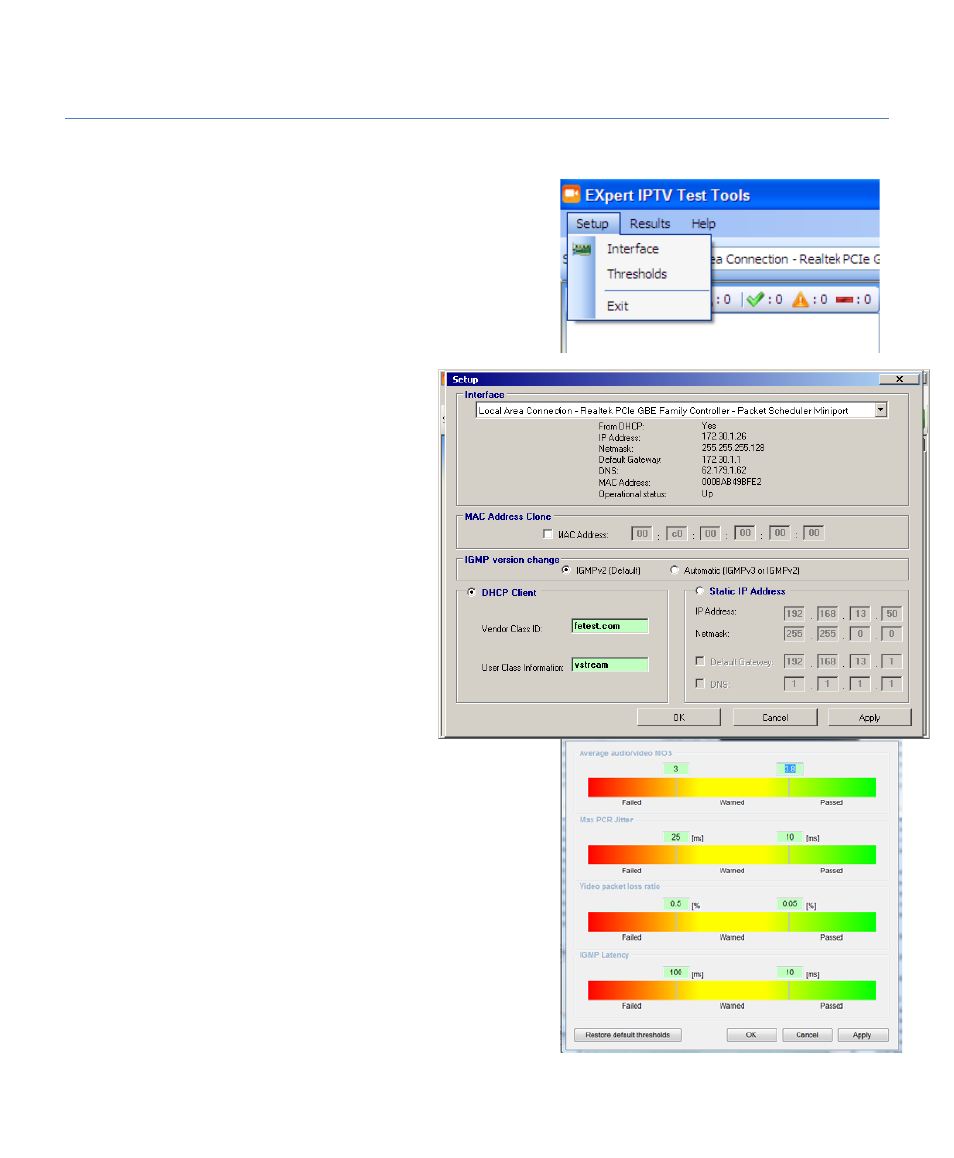This screenshot has height=1158, width=954.
Task: Open the Help menu
Action: point(704,223)
